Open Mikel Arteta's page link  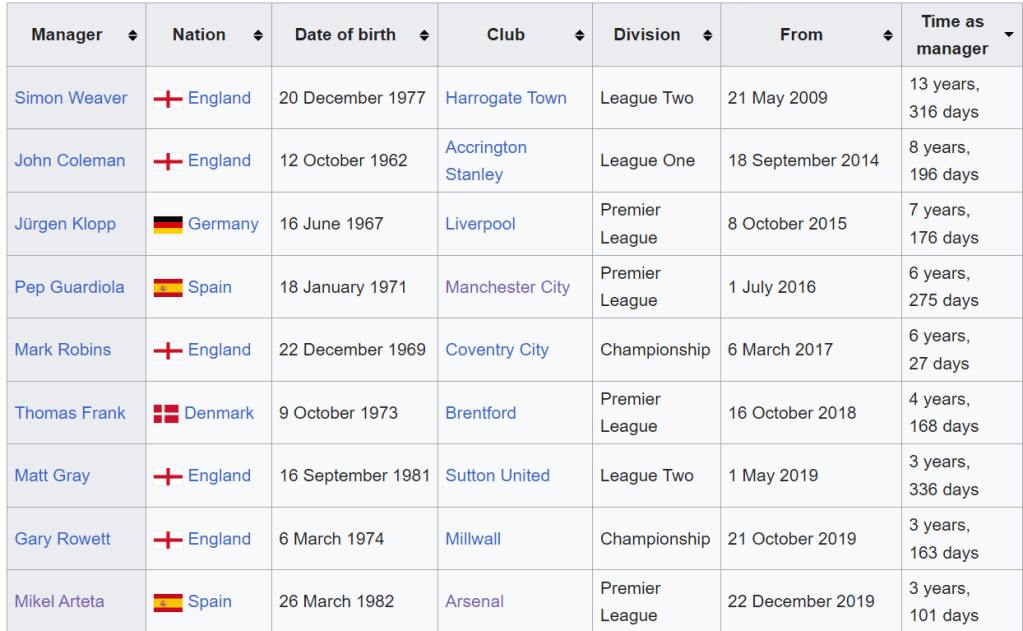(59, 601)
